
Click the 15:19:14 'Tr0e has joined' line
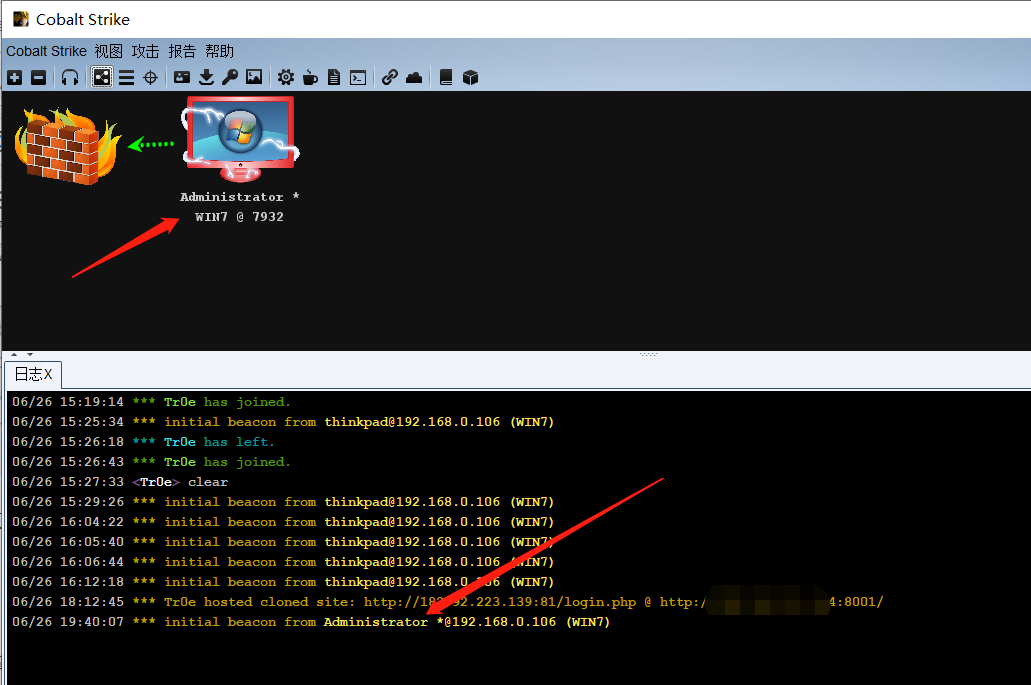click(x=151, y=402)
